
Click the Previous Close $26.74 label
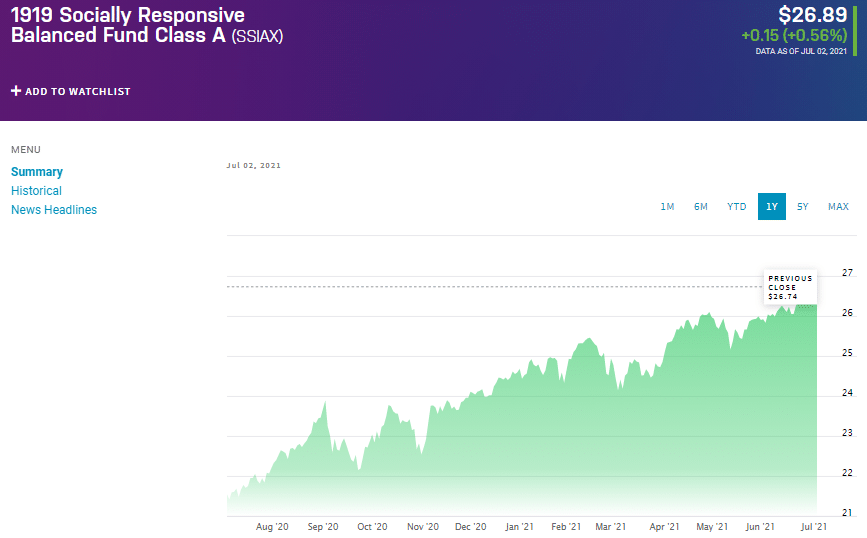click(x=790, y=287)
